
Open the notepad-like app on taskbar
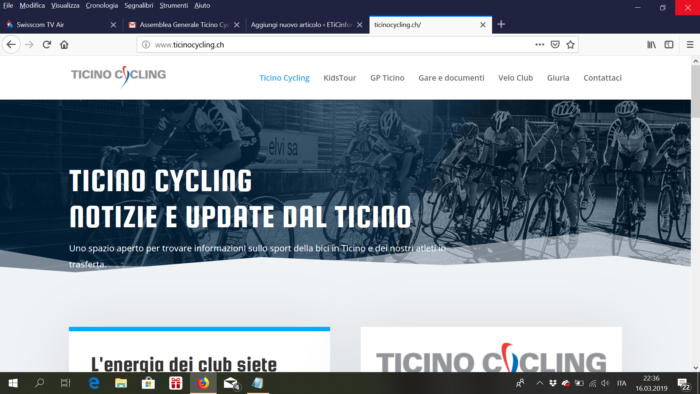pyautogui.click(x=258, y=383)
